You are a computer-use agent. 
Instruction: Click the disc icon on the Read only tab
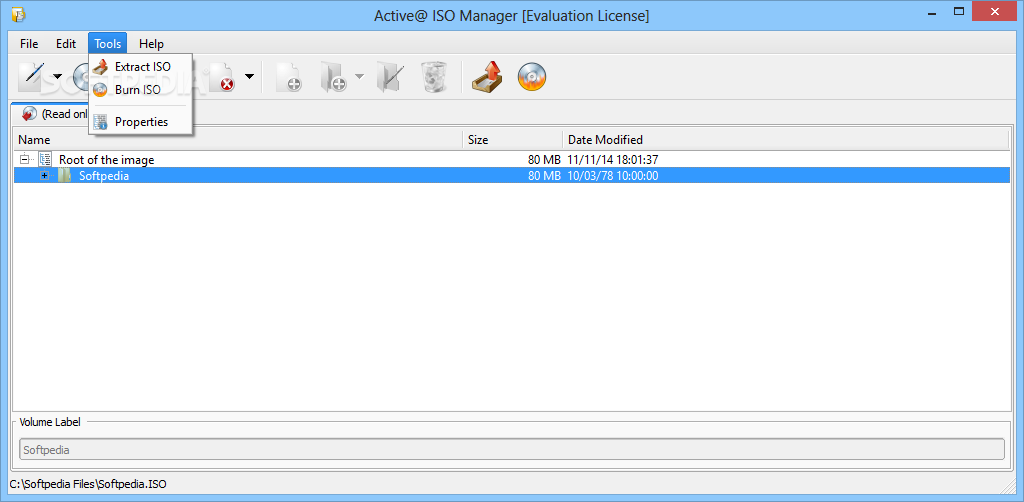pos(29,114)
